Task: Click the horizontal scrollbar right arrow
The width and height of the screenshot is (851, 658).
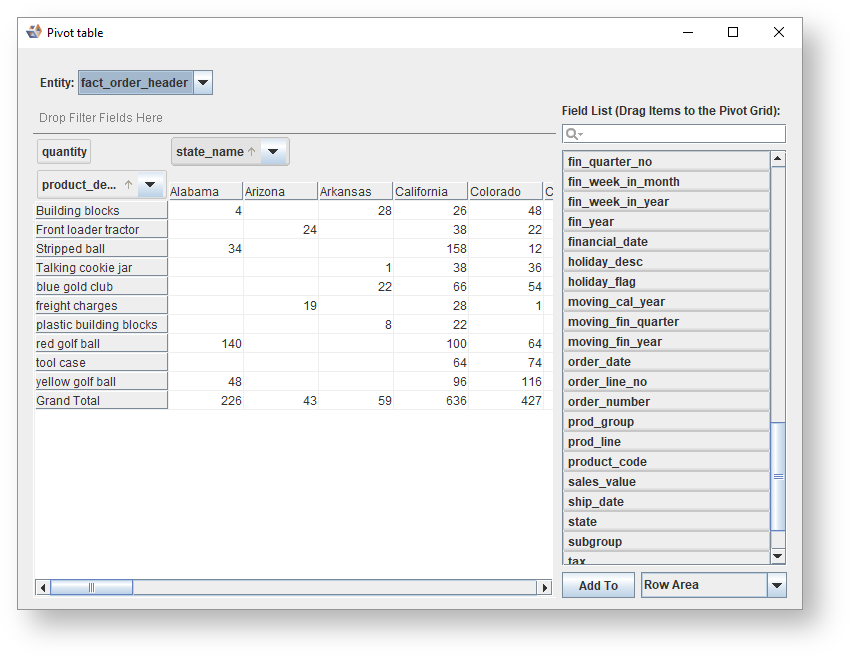Action: coord(545,588)
